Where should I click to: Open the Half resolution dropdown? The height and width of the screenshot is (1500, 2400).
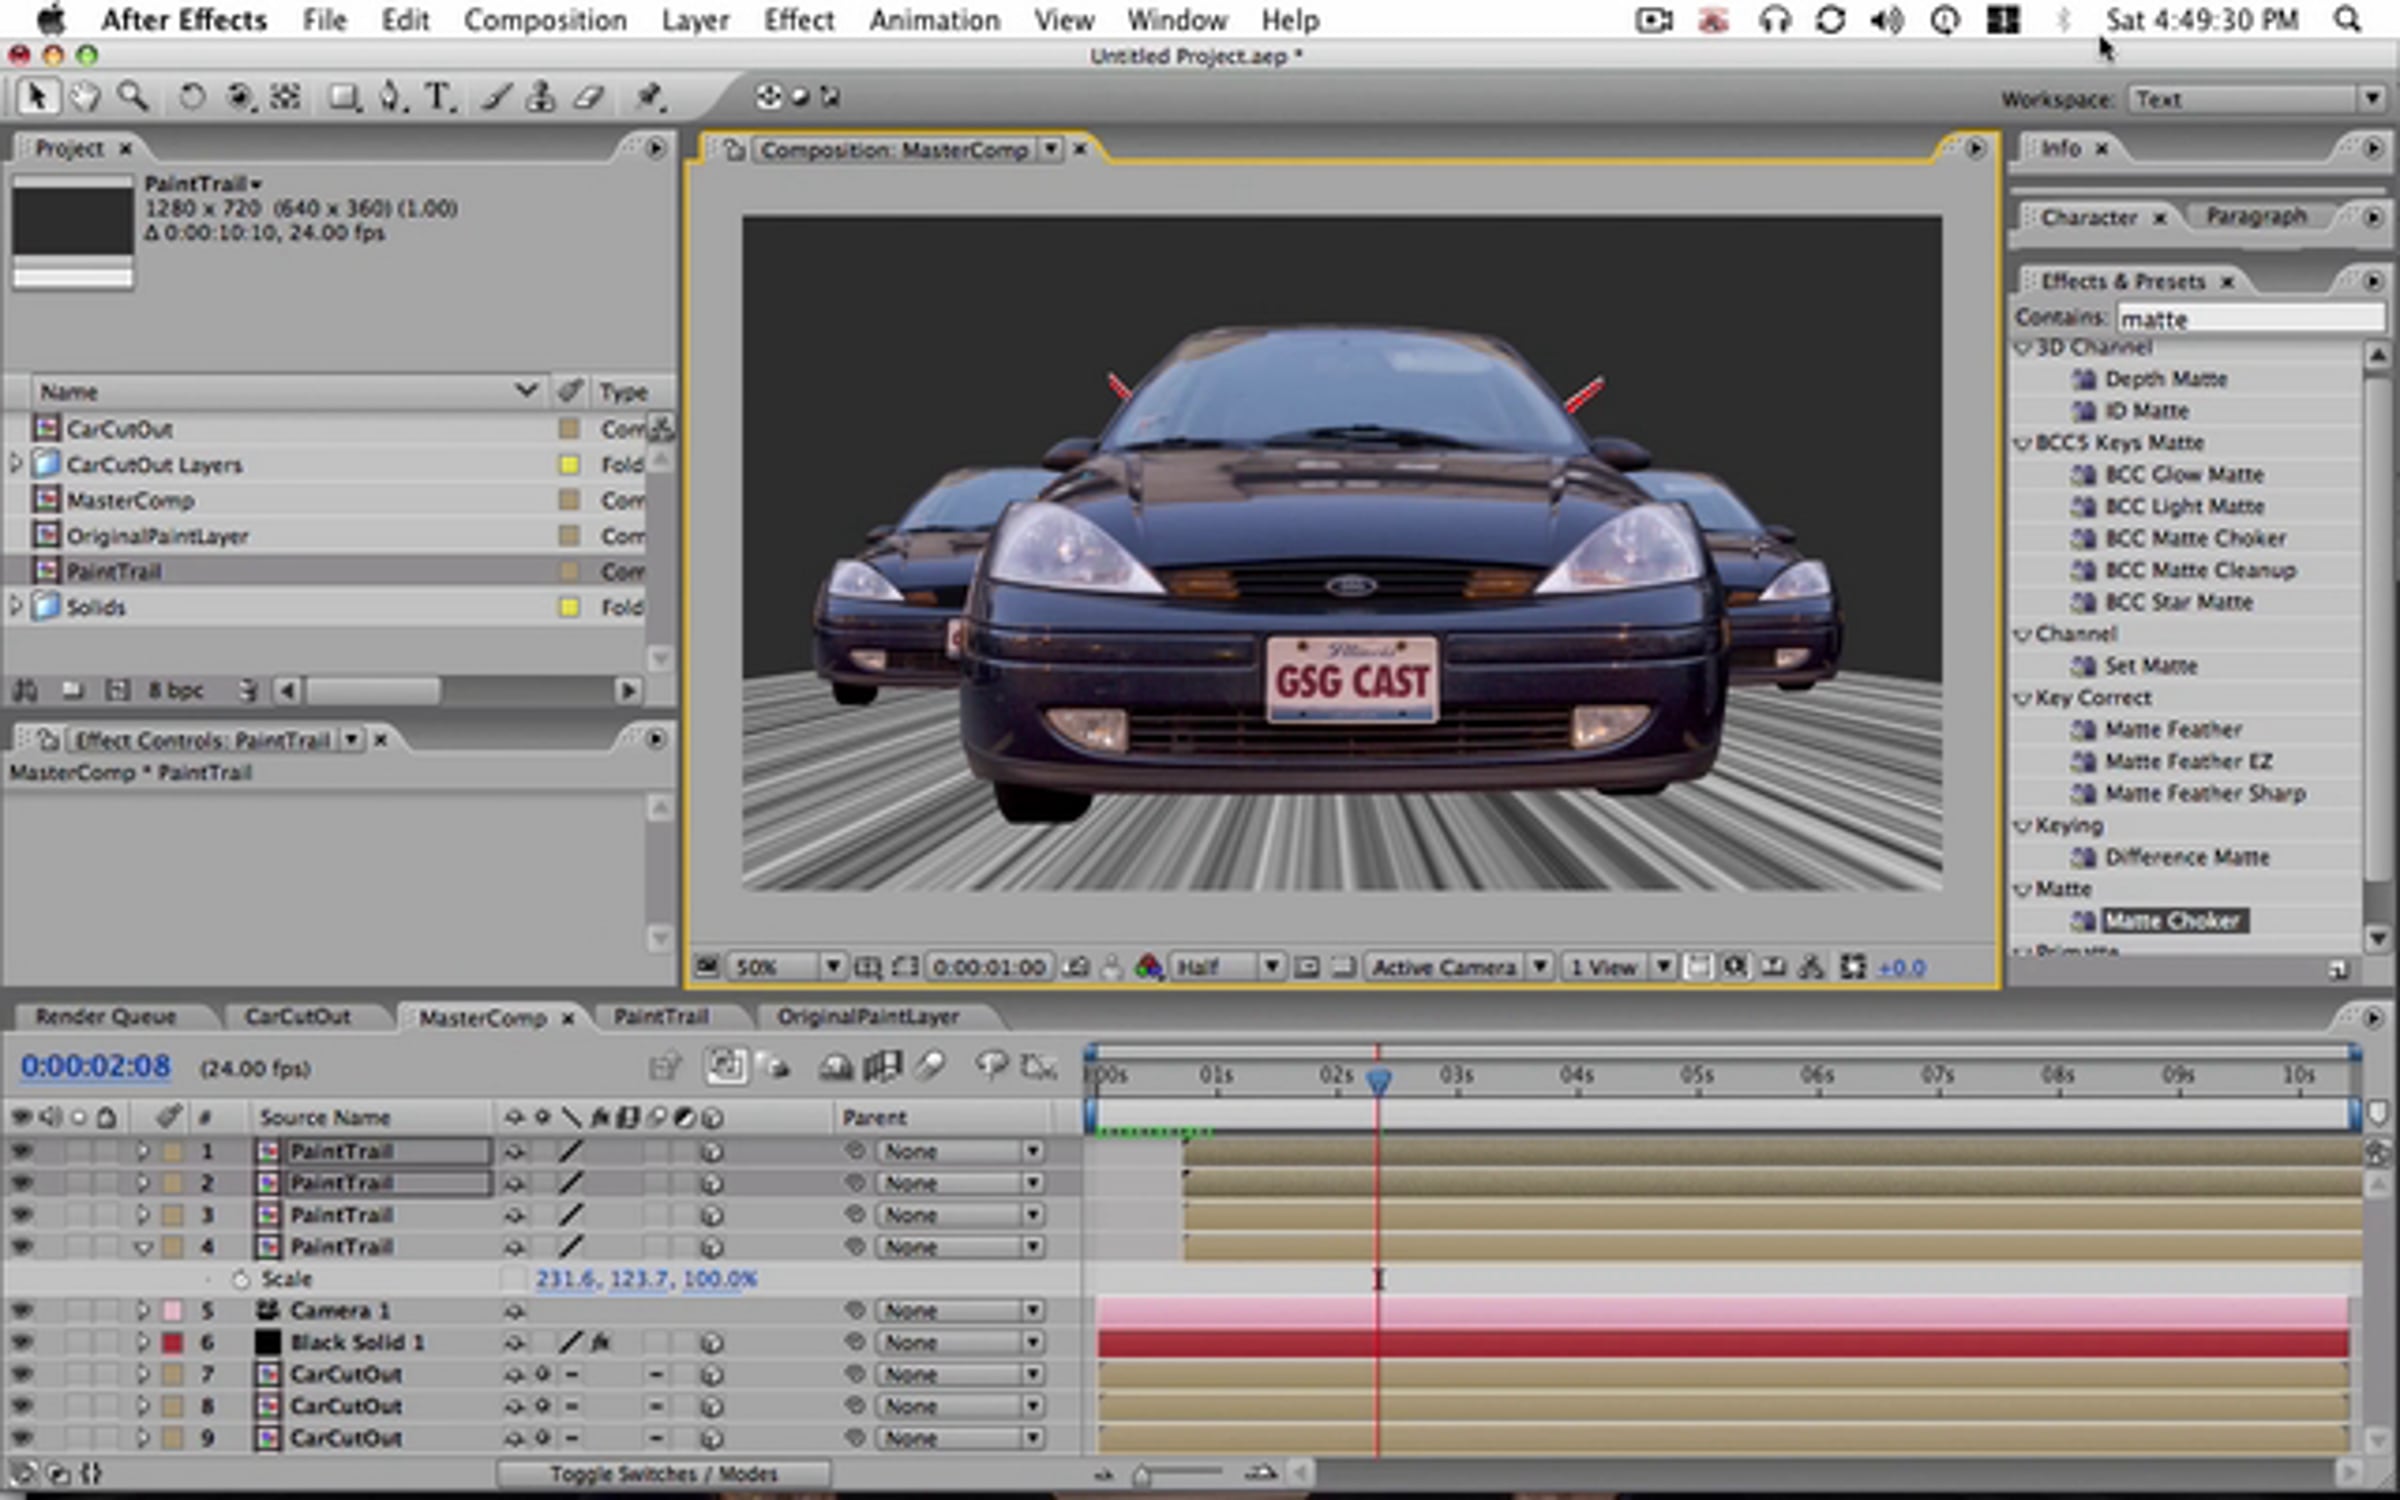click(x=1227, y=967)
